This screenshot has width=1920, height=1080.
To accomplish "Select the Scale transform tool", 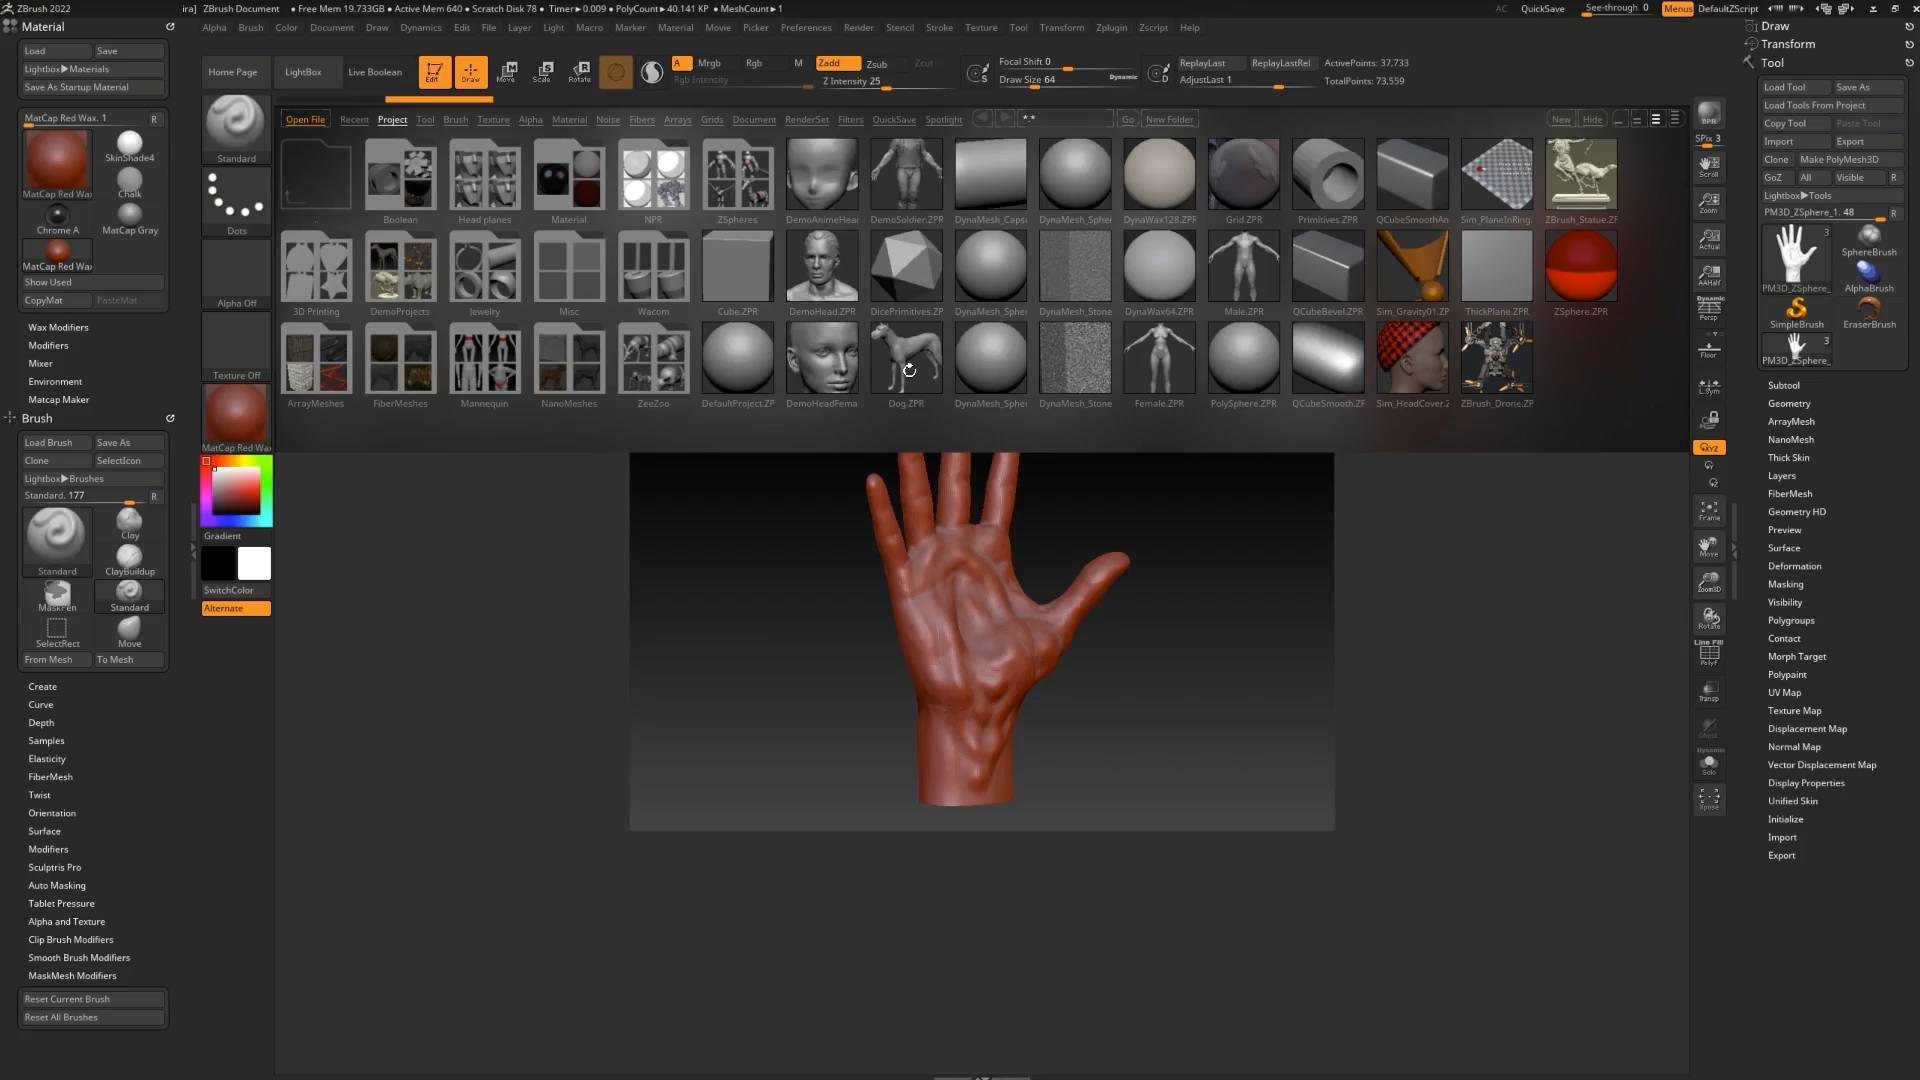I will (x=543, y=72).
